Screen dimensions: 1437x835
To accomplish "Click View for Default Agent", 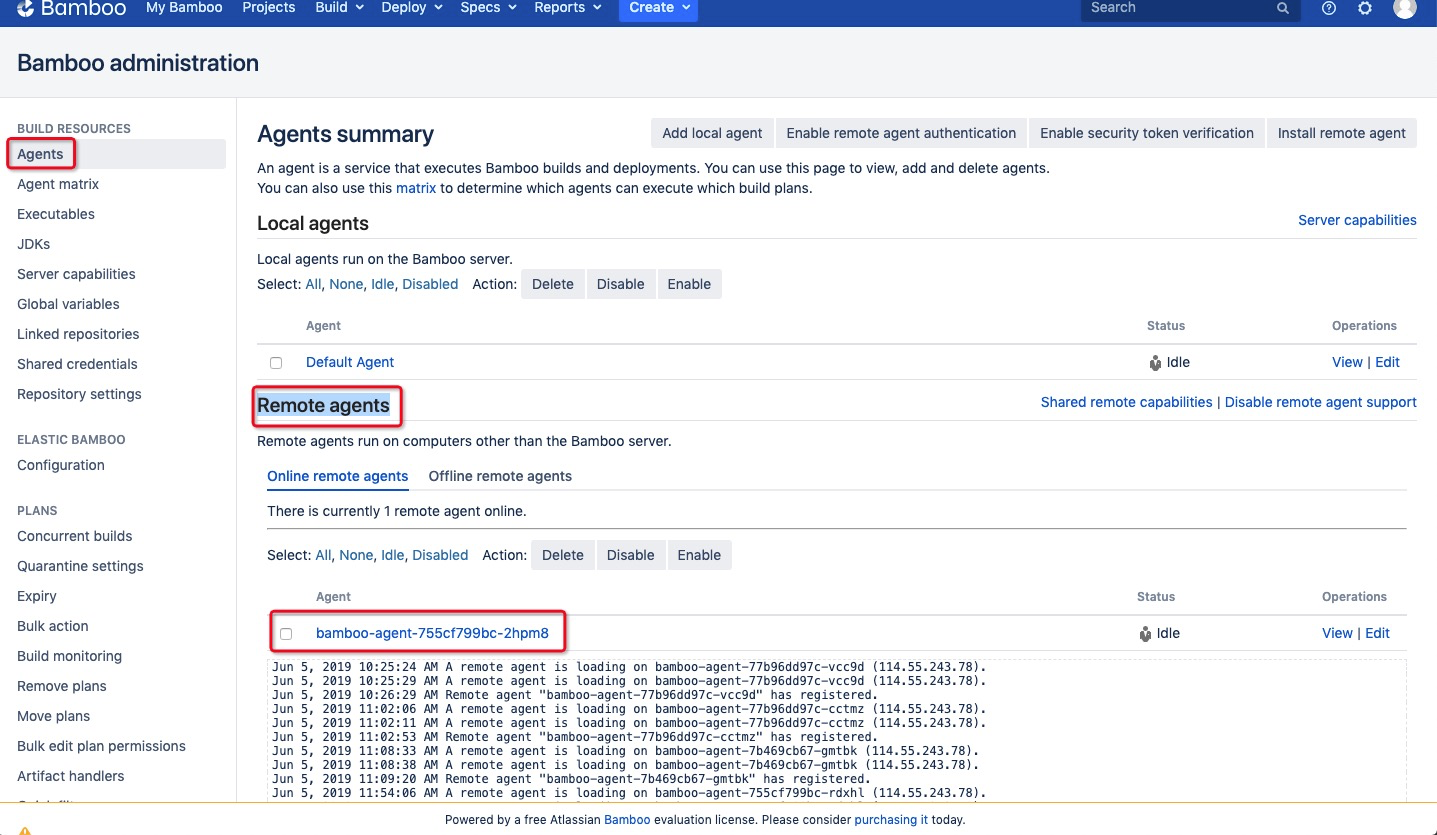I will pyautogui.click(x=1347, y=362).
